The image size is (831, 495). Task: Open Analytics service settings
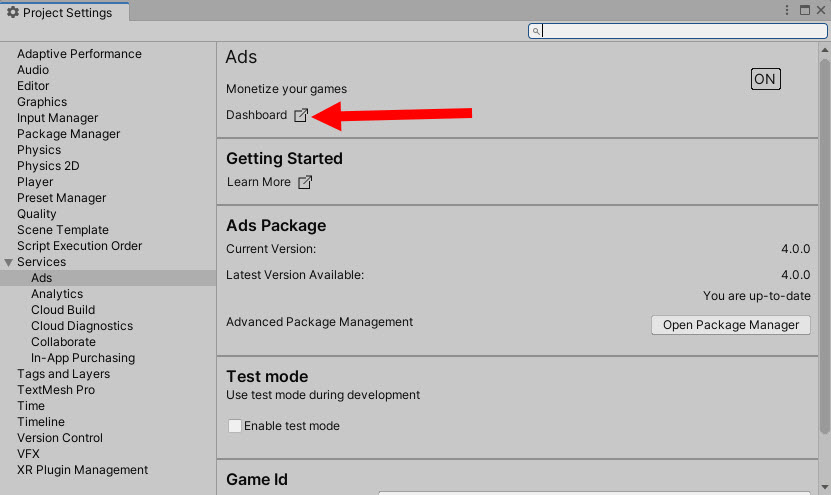coord(57,294)
